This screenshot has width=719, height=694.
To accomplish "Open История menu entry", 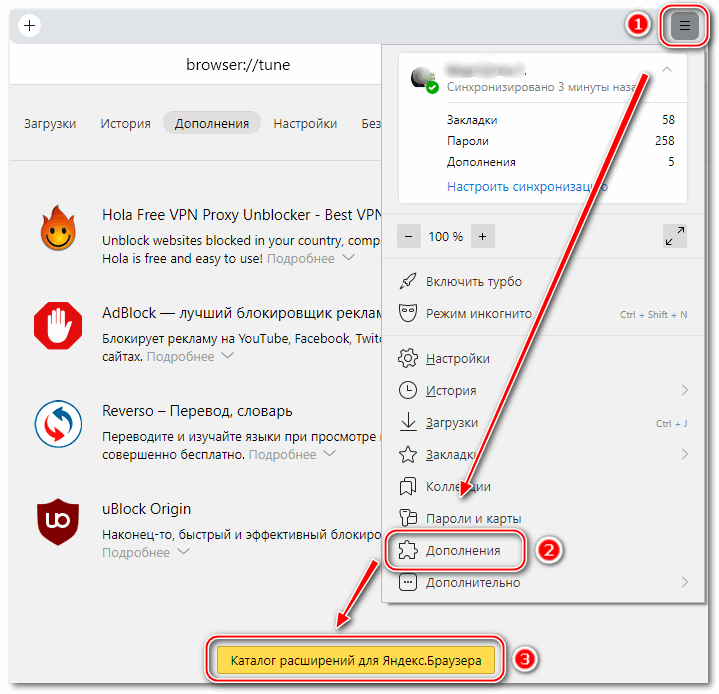I will point(543,390).
